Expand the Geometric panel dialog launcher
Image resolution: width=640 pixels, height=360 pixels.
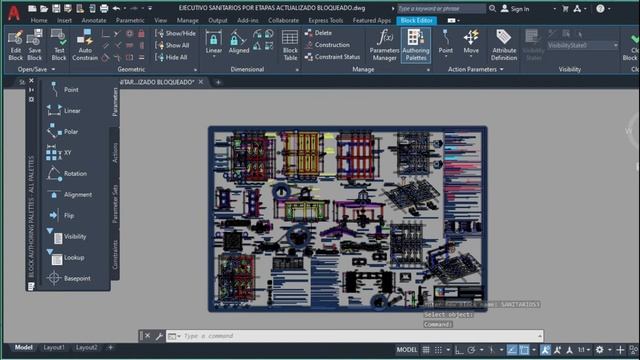click(196, 70)
